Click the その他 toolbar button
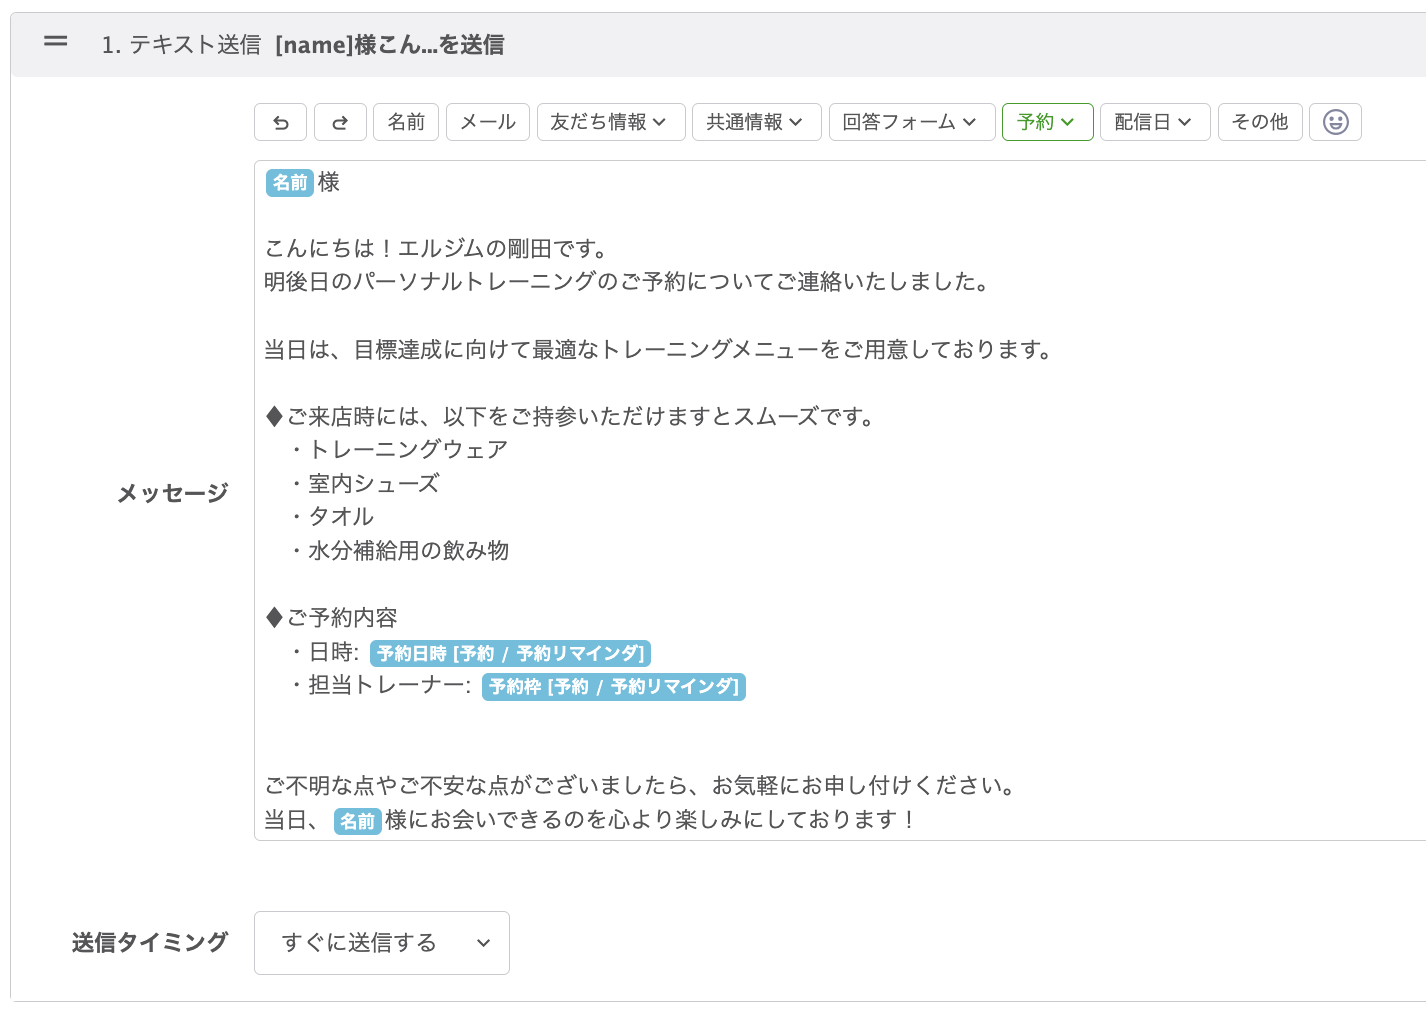The width and height of the screenshot is (1426, 1012). [x=1260, y=122]
